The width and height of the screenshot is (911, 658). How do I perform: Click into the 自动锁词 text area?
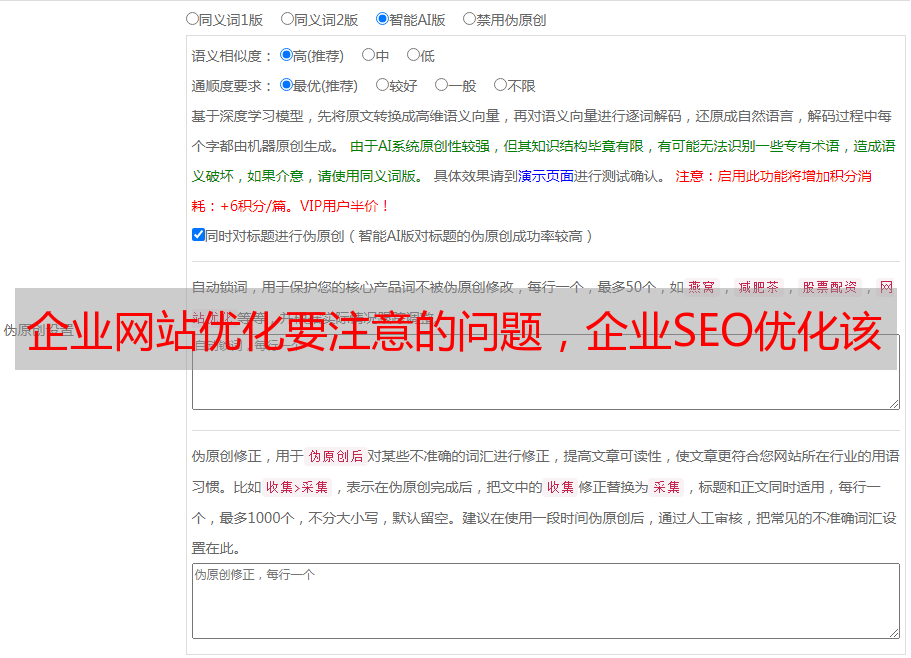(545, 388)
